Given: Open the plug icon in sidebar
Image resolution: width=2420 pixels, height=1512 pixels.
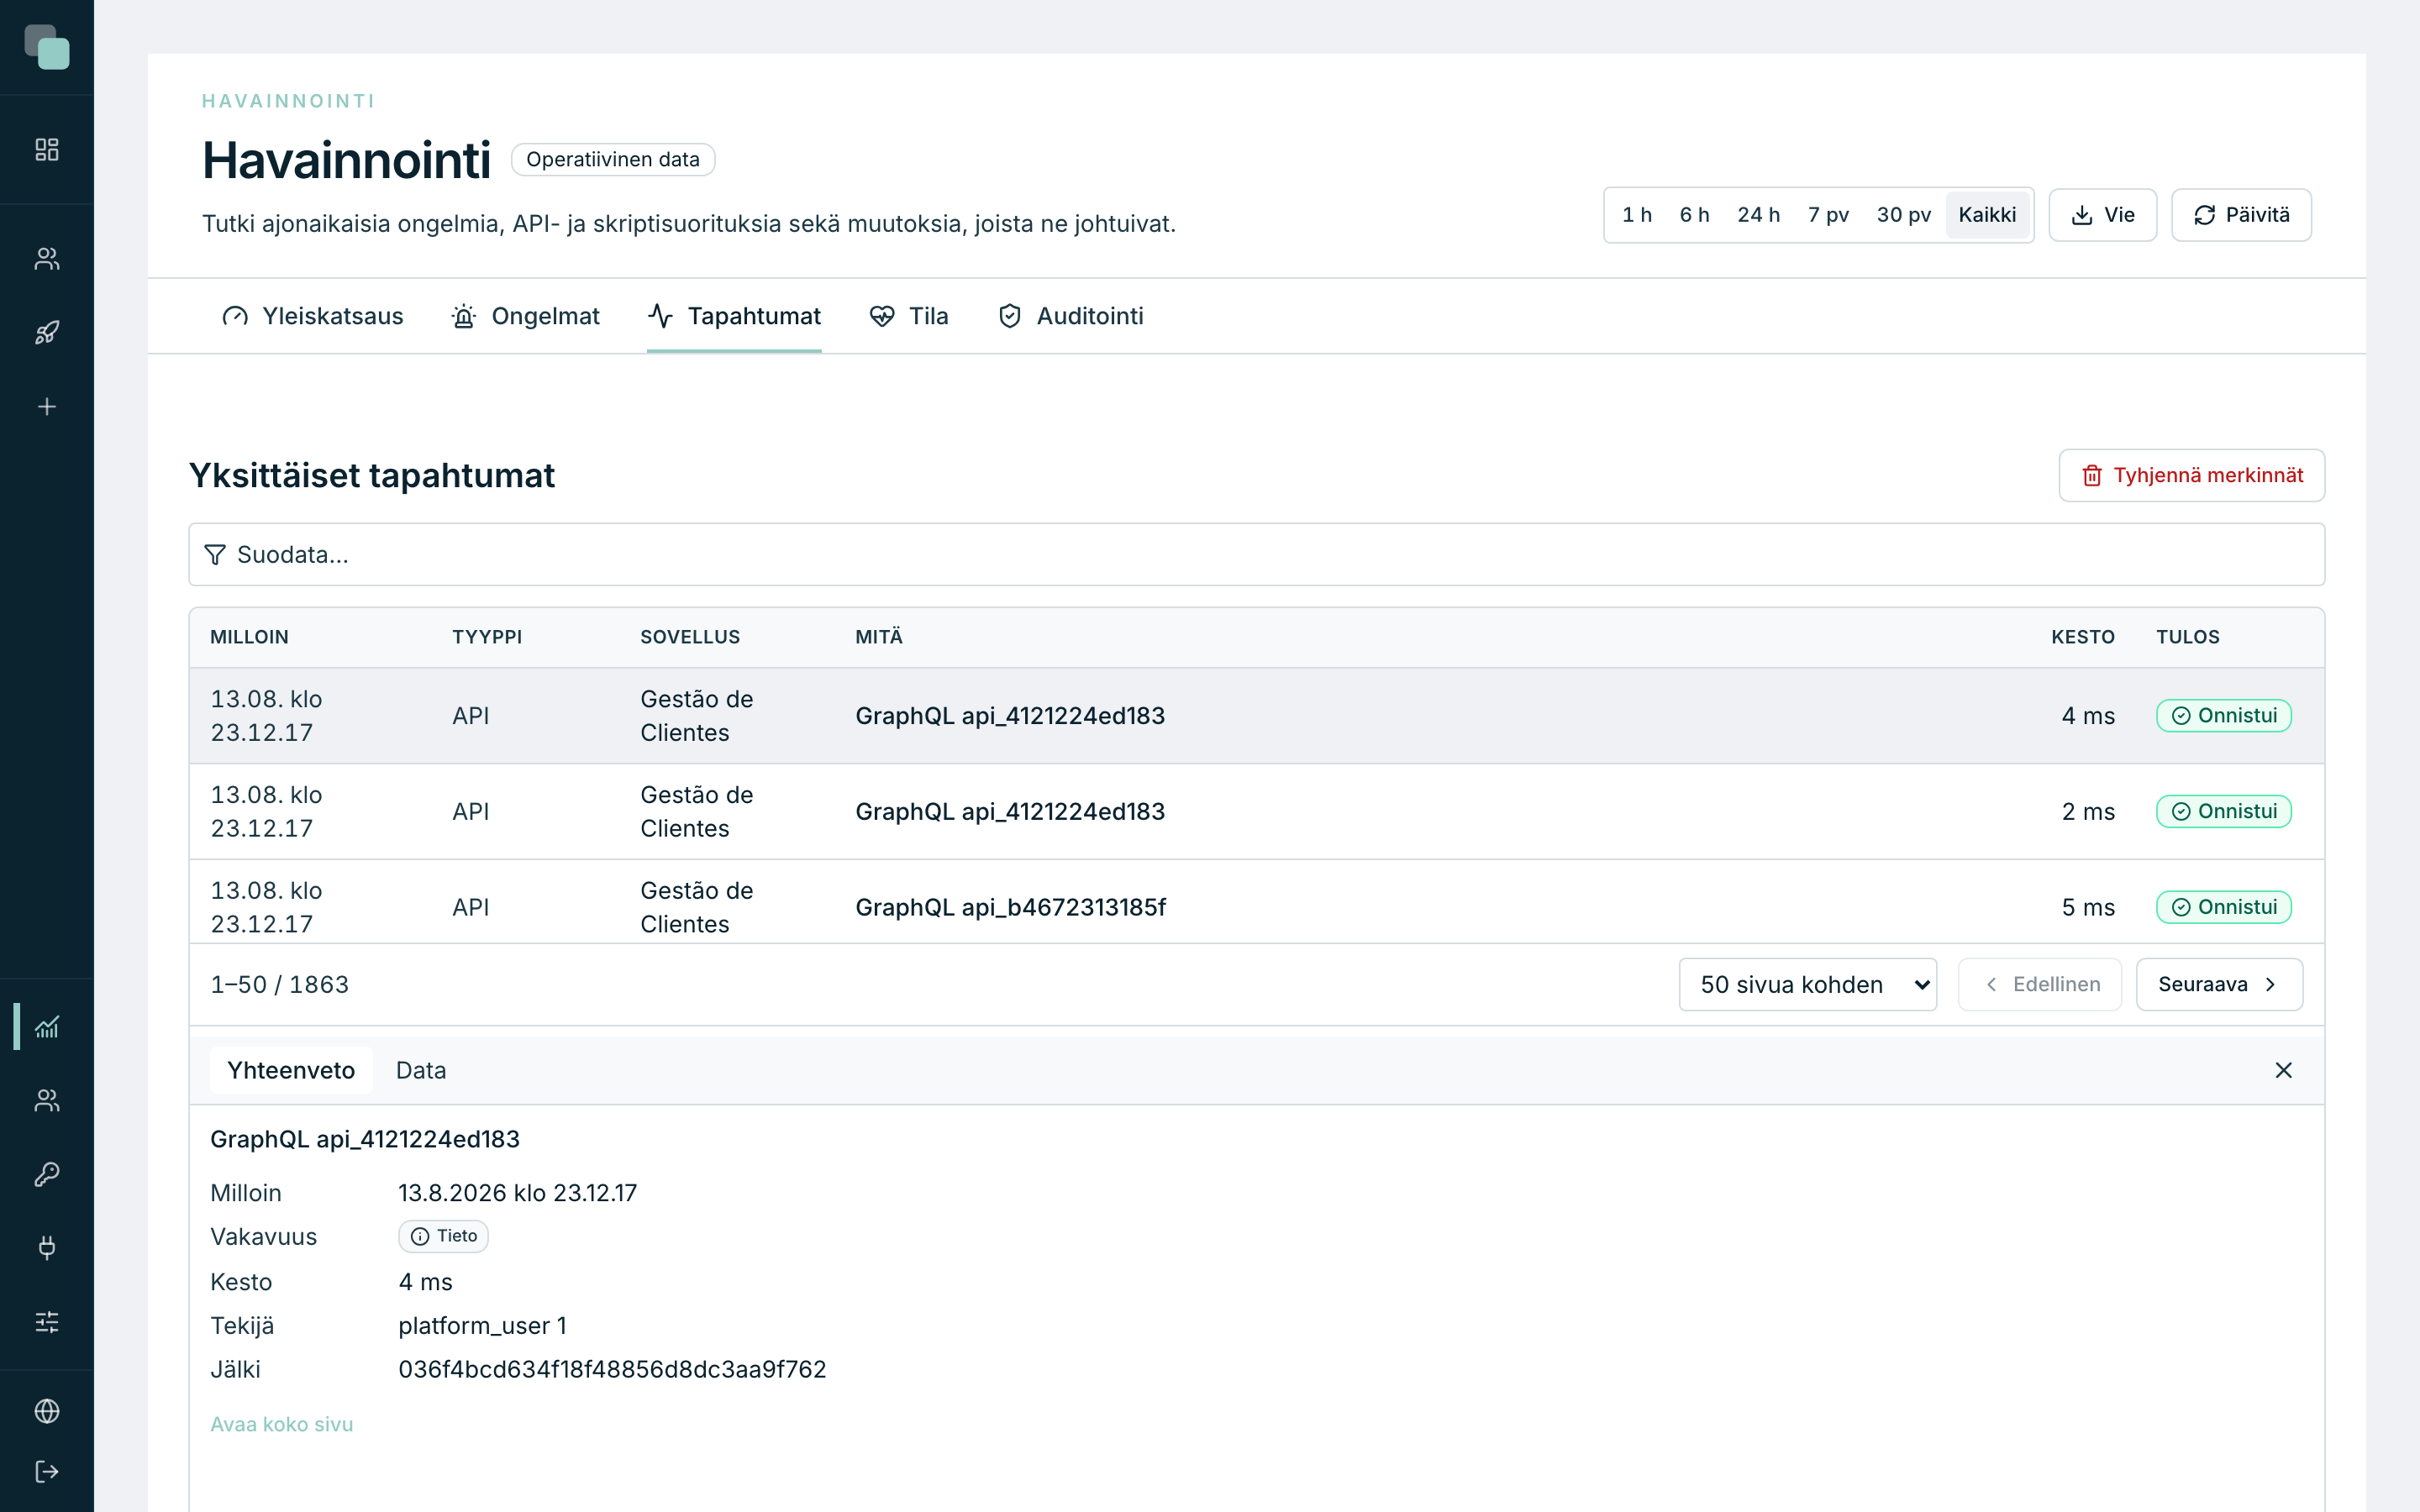Looking at the screenshot, I should click(47, 1248).
